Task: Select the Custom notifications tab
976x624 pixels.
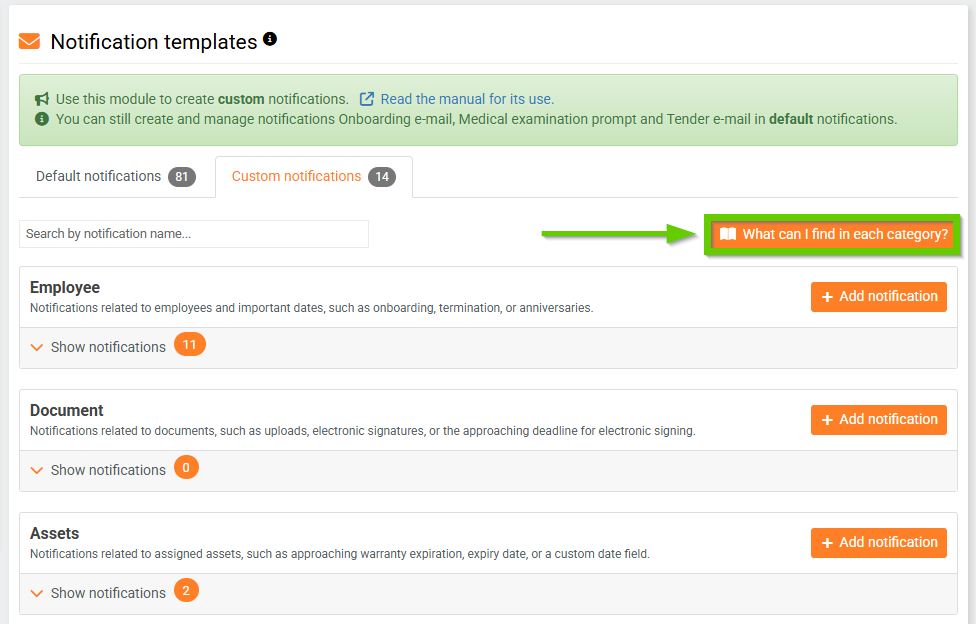Action: tap(296, 176)
